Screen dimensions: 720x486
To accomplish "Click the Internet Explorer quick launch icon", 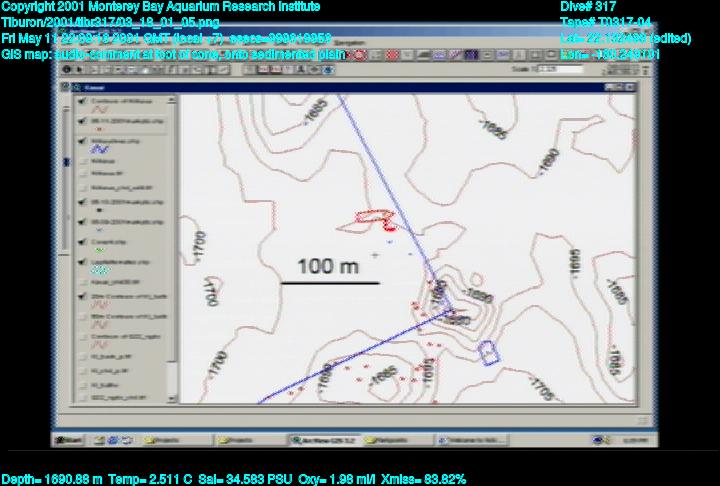I will tap(112, 440).
